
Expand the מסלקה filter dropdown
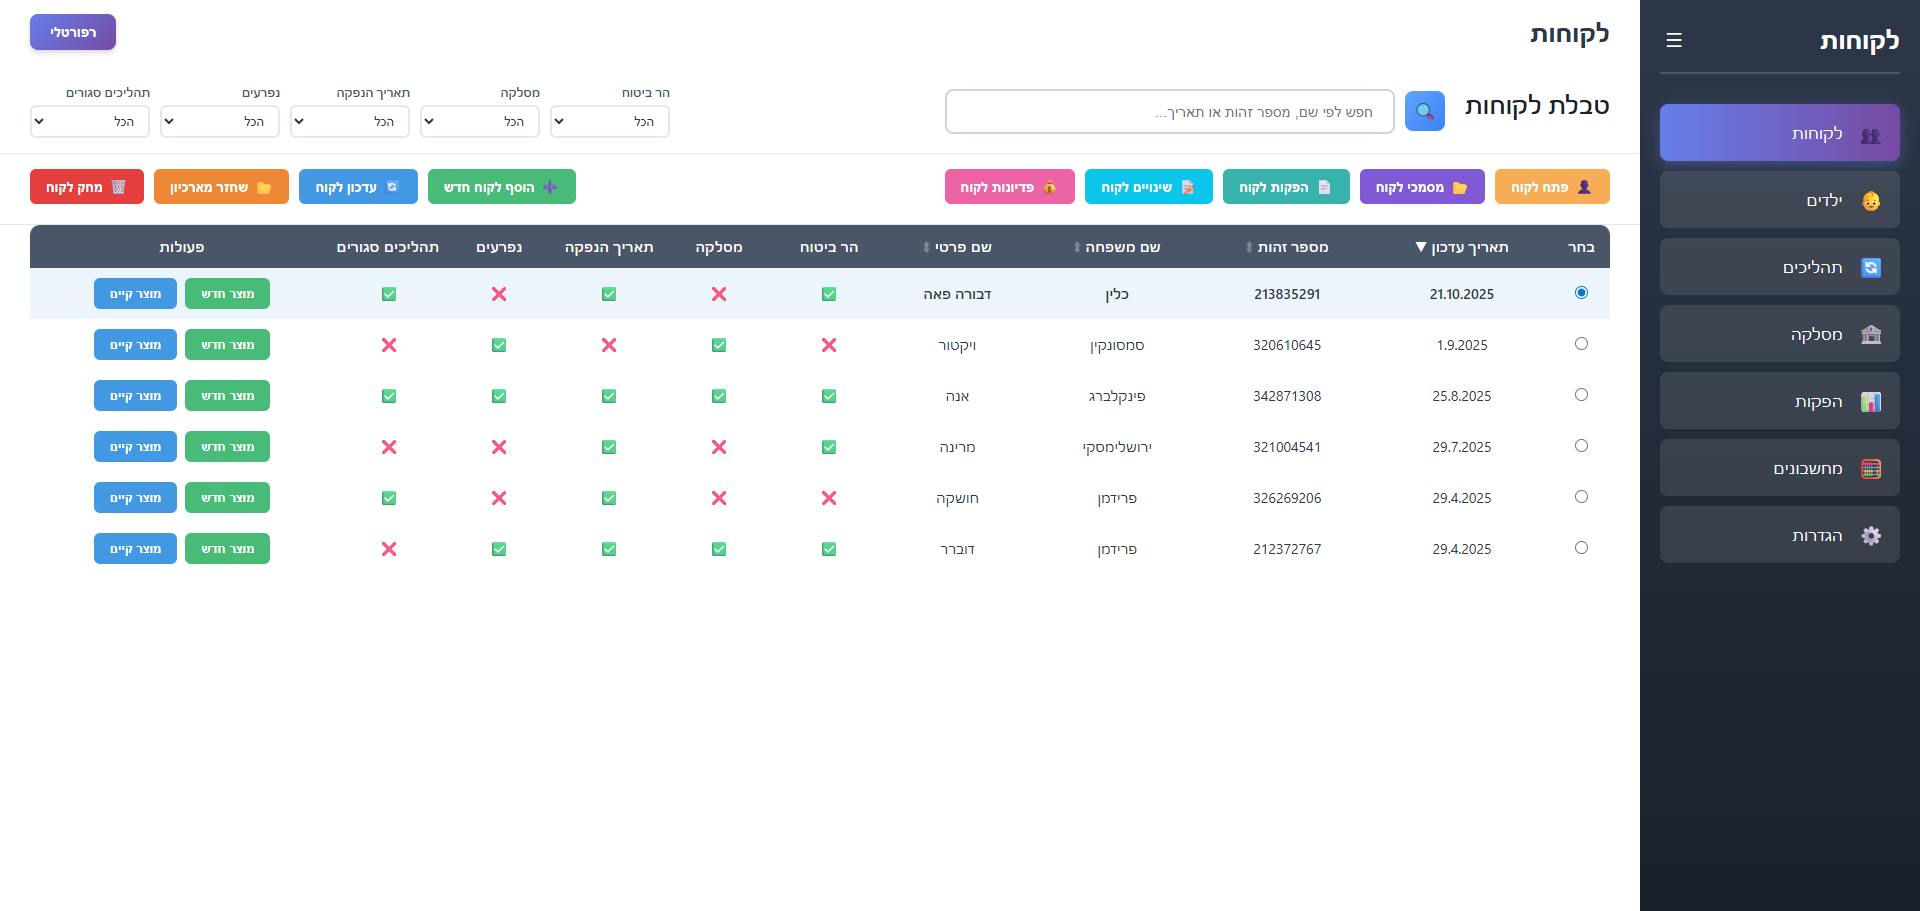click(x=480, y=121)
